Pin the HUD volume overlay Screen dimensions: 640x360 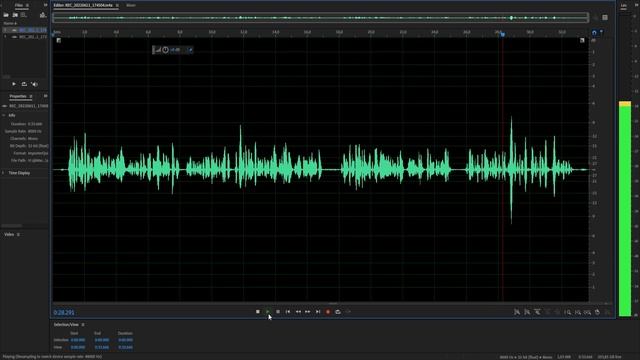(190, 50)
